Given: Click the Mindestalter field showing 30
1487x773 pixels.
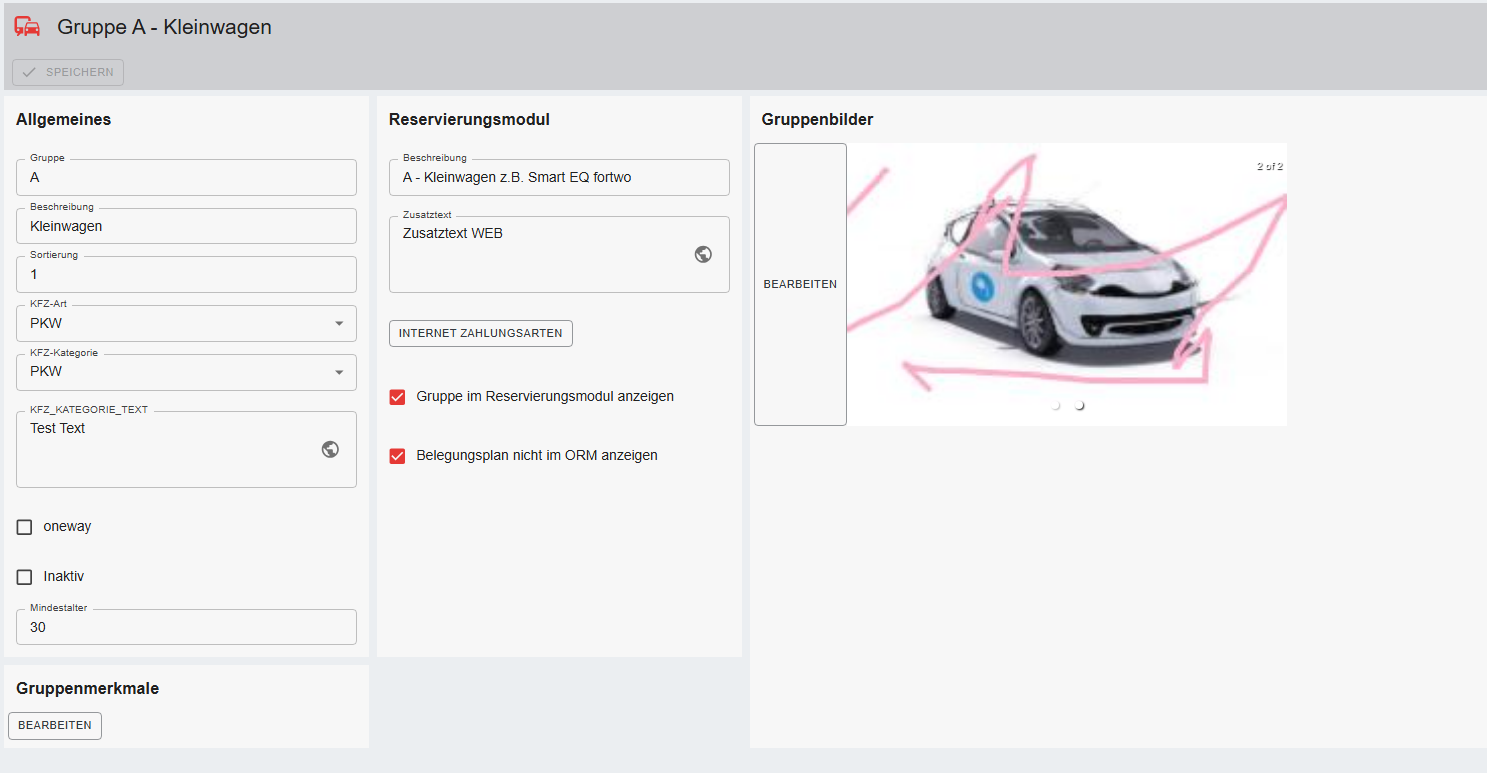Looking at the screenshot, I should point(186,628).
